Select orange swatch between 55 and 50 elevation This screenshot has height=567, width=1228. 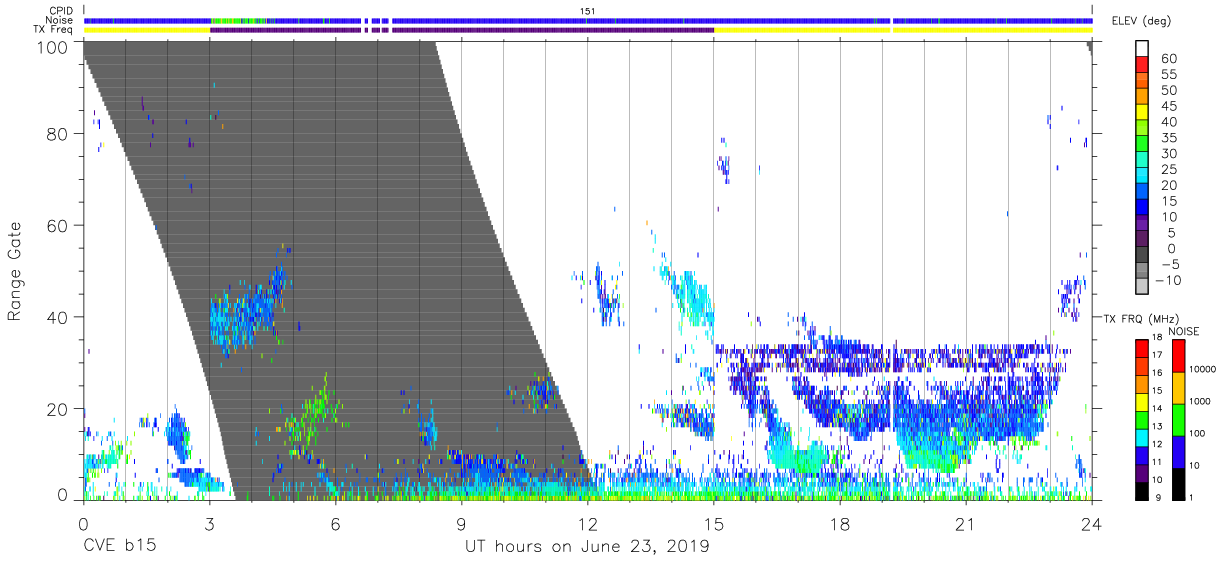point(1141,80)
